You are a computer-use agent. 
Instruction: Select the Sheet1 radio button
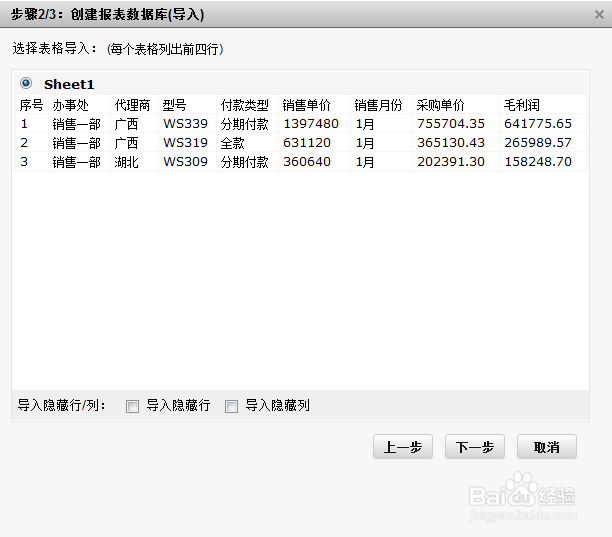[26, 83]
